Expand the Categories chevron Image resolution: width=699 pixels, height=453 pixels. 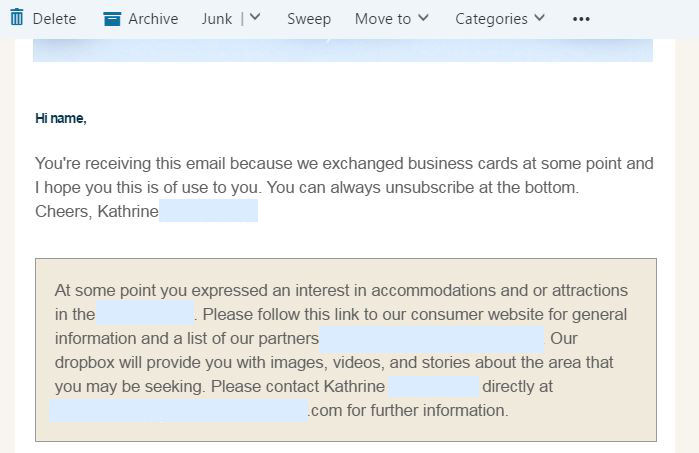click(540, 18)
